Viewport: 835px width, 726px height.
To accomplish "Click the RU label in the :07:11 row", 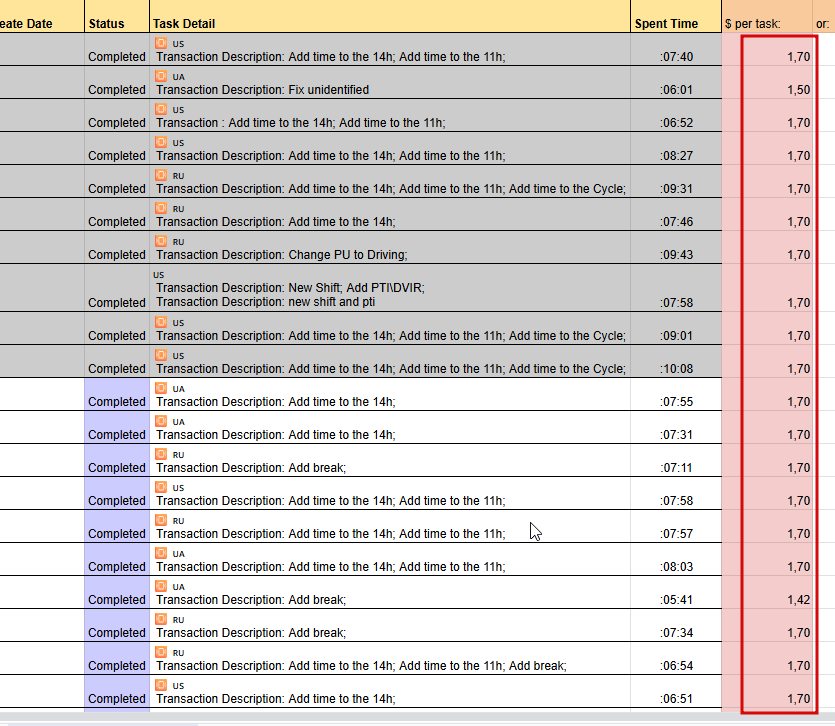I will tap(178, 455).
